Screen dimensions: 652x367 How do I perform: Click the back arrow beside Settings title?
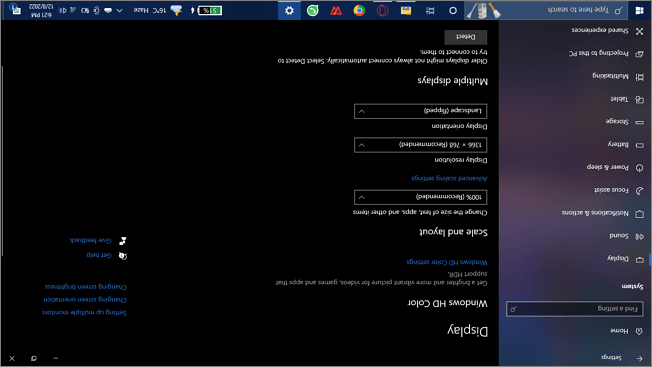[640, 358]
